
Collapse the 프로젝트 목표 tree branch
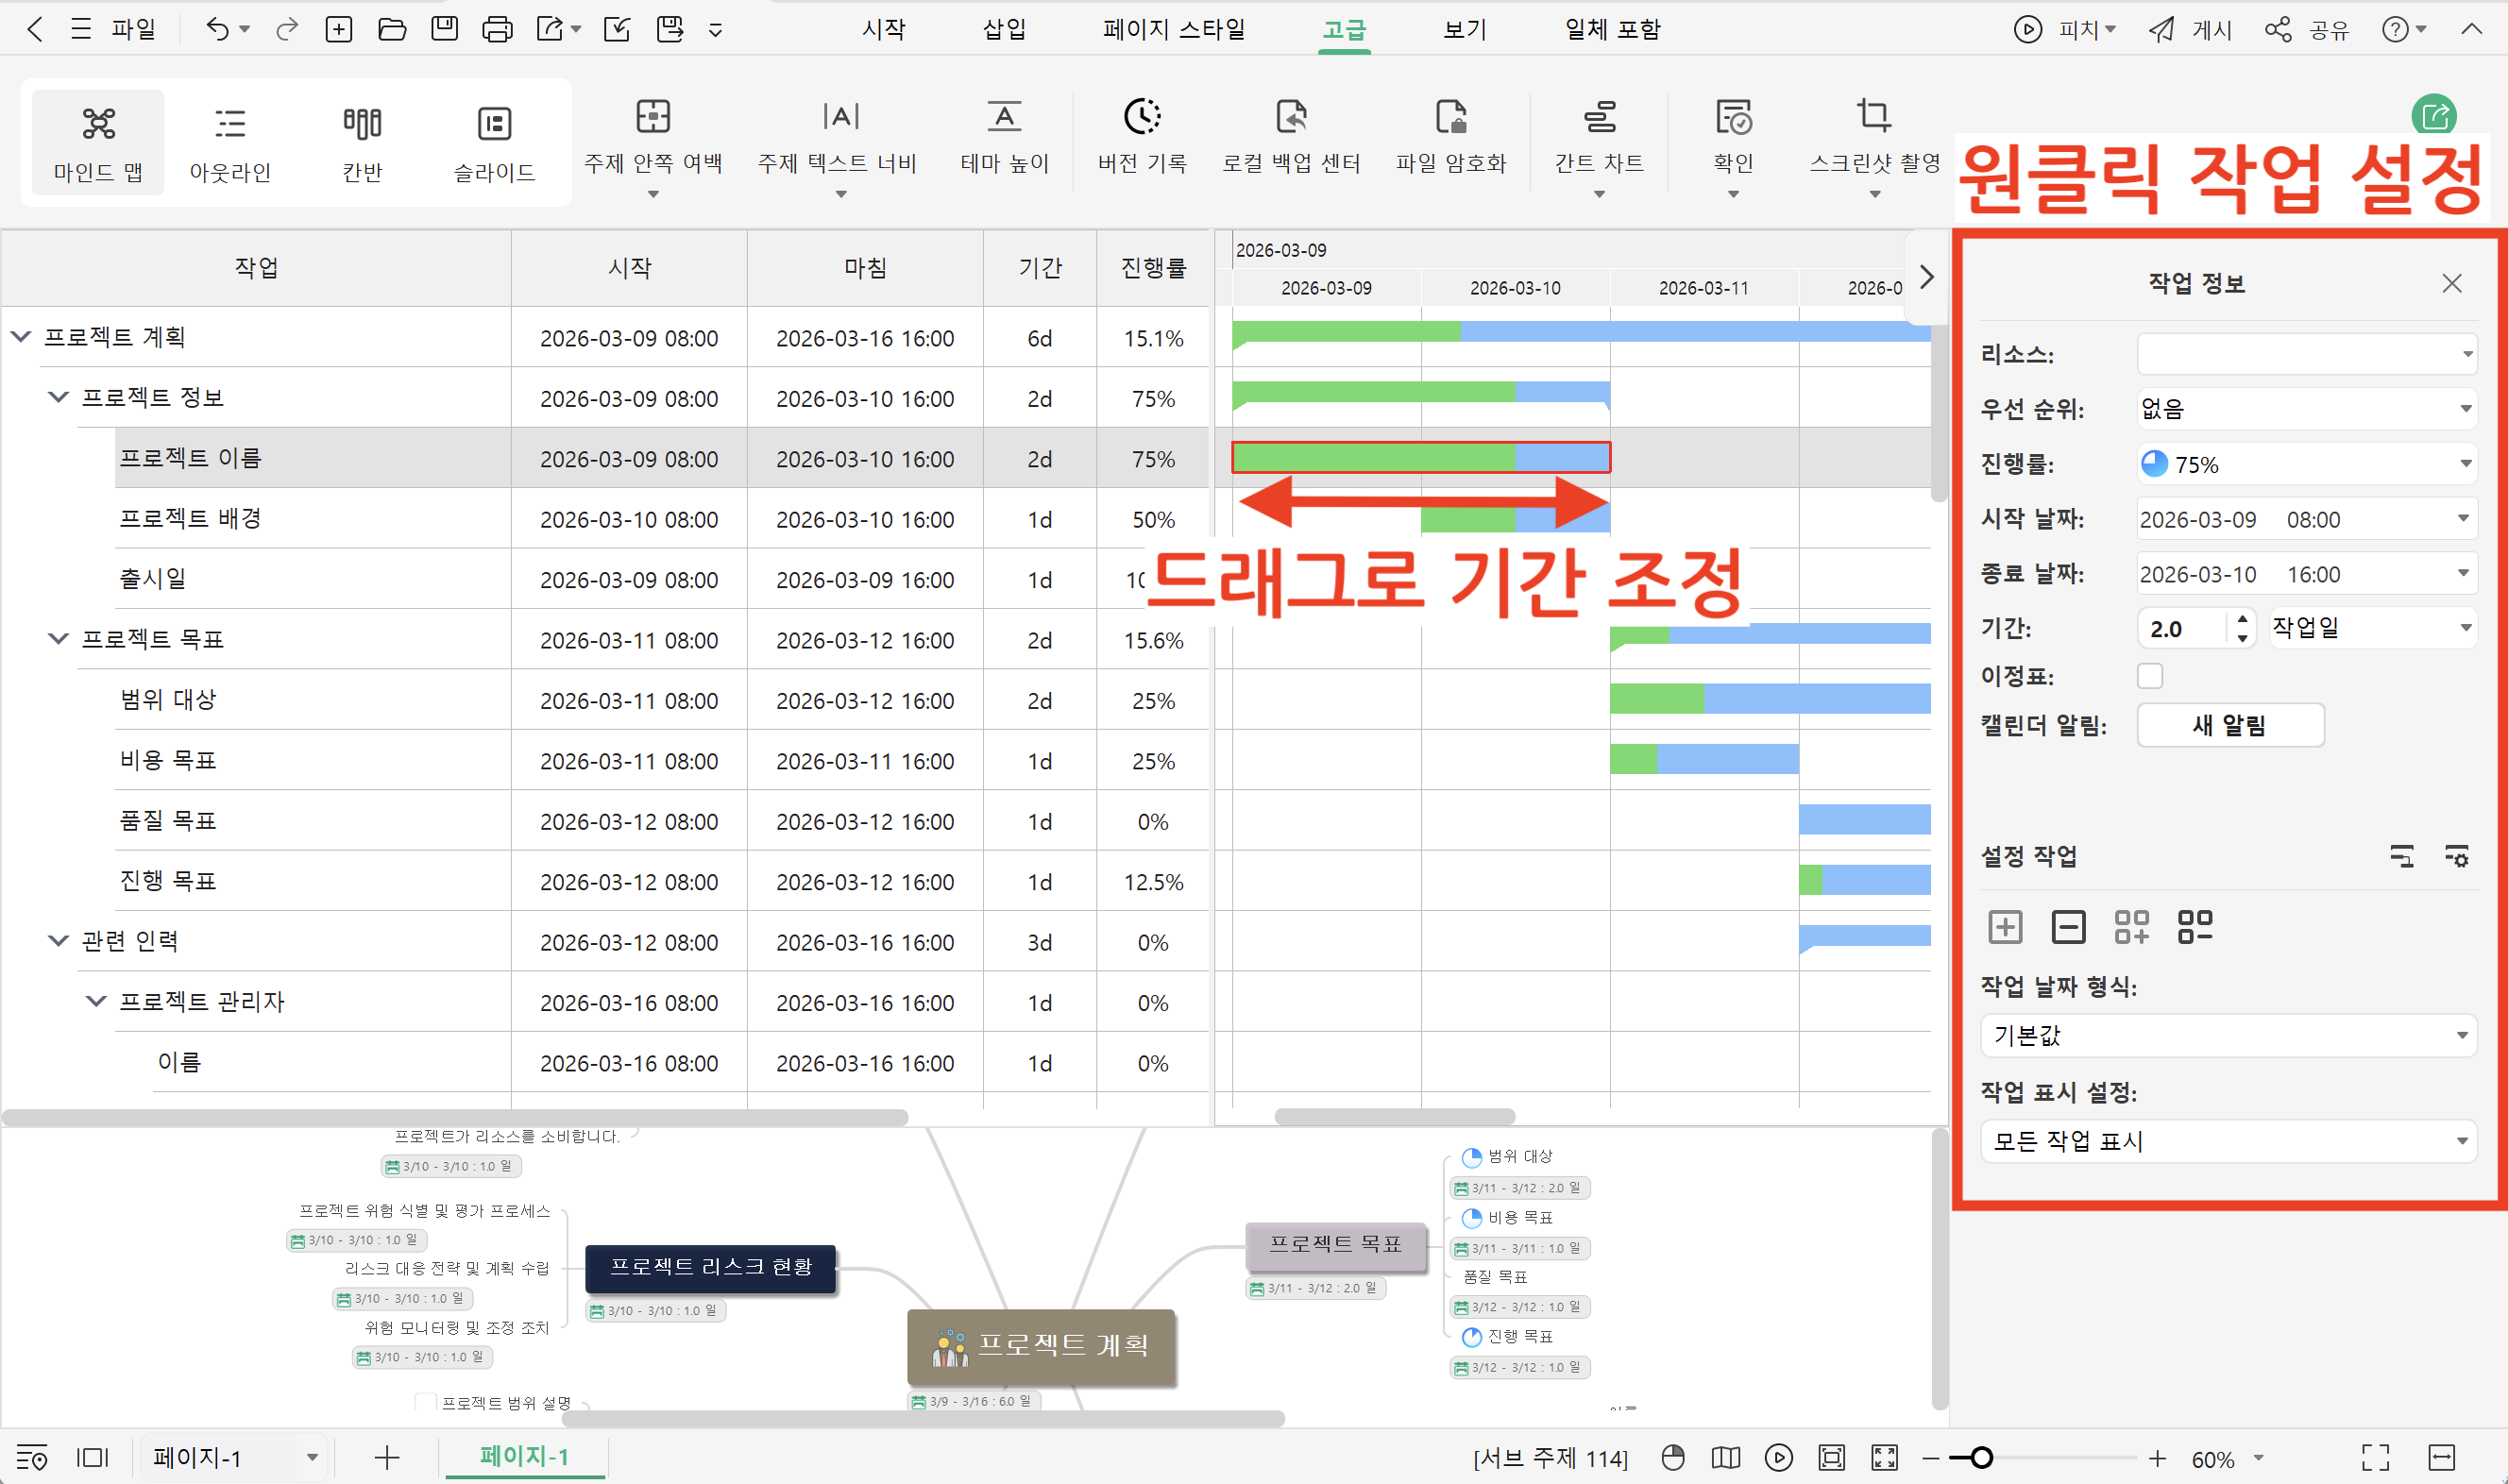[x=57, y=639]
